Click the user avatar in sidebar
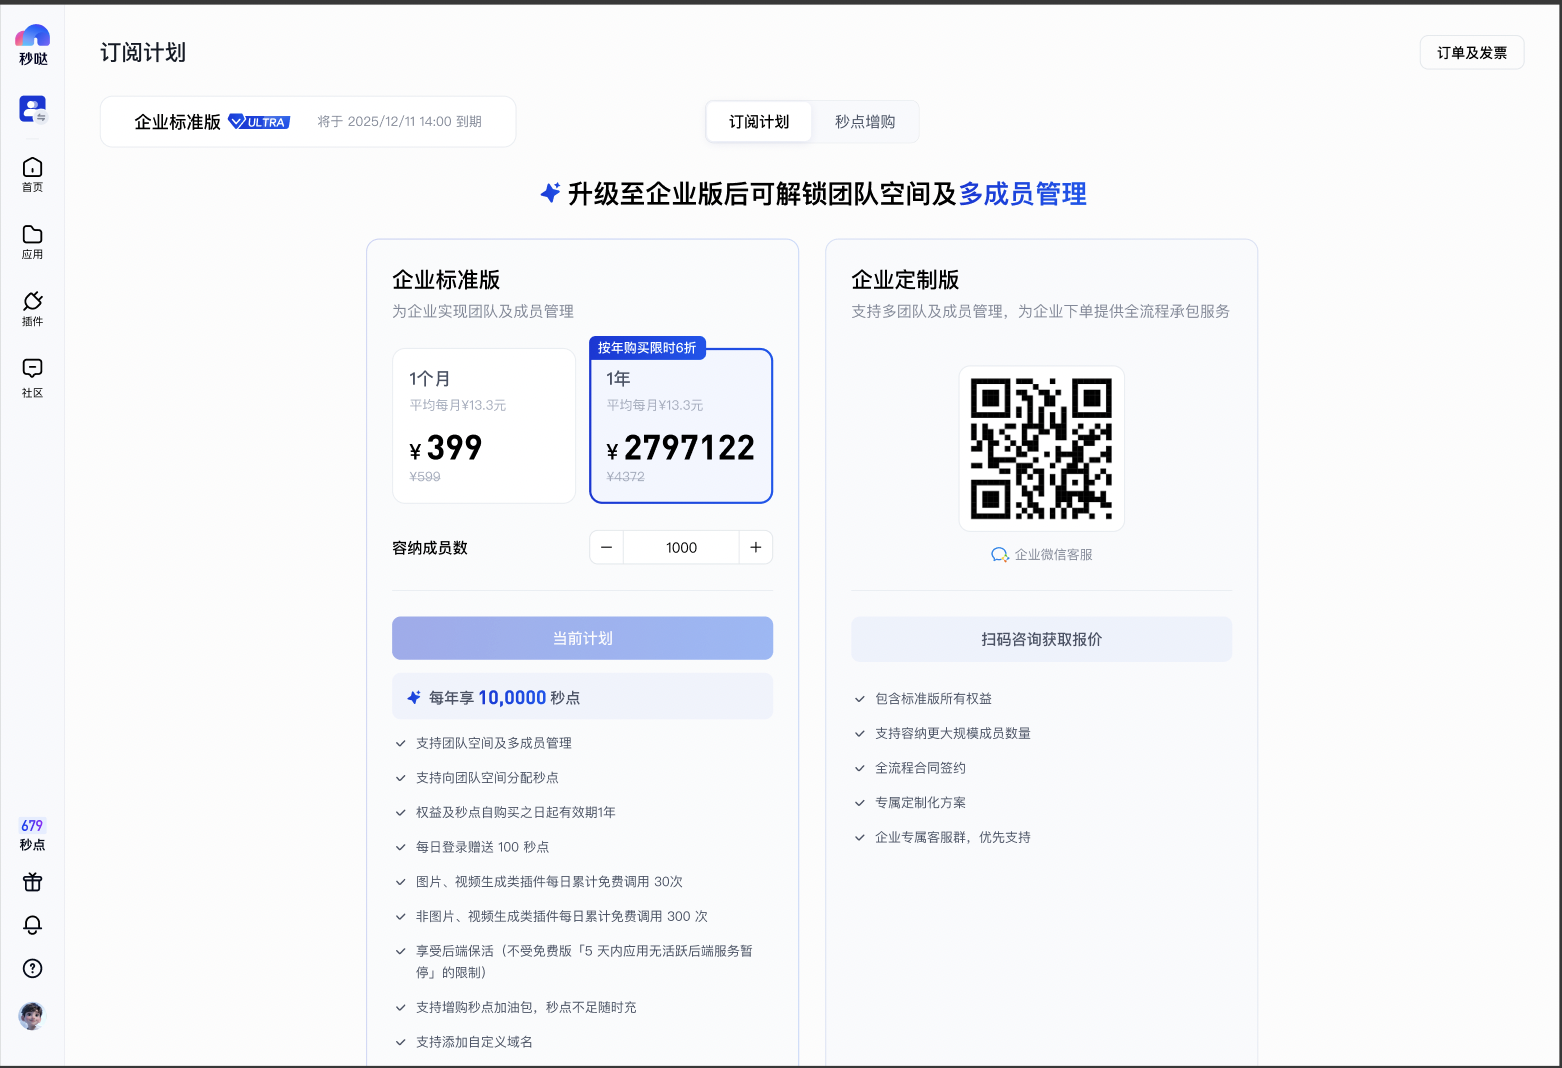This screenshot has height=1068, width=1562. click(32, 1016)
